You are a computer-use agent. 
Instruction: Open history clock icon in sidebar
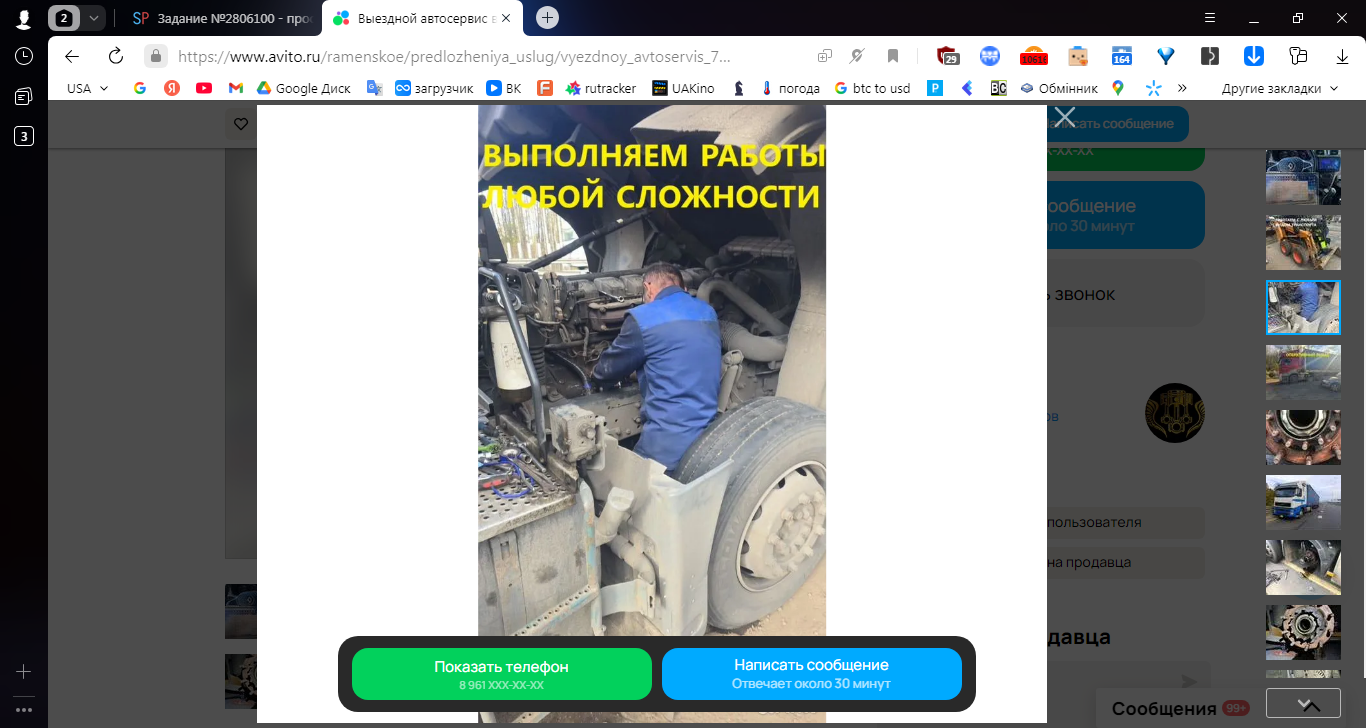[24, 56]
